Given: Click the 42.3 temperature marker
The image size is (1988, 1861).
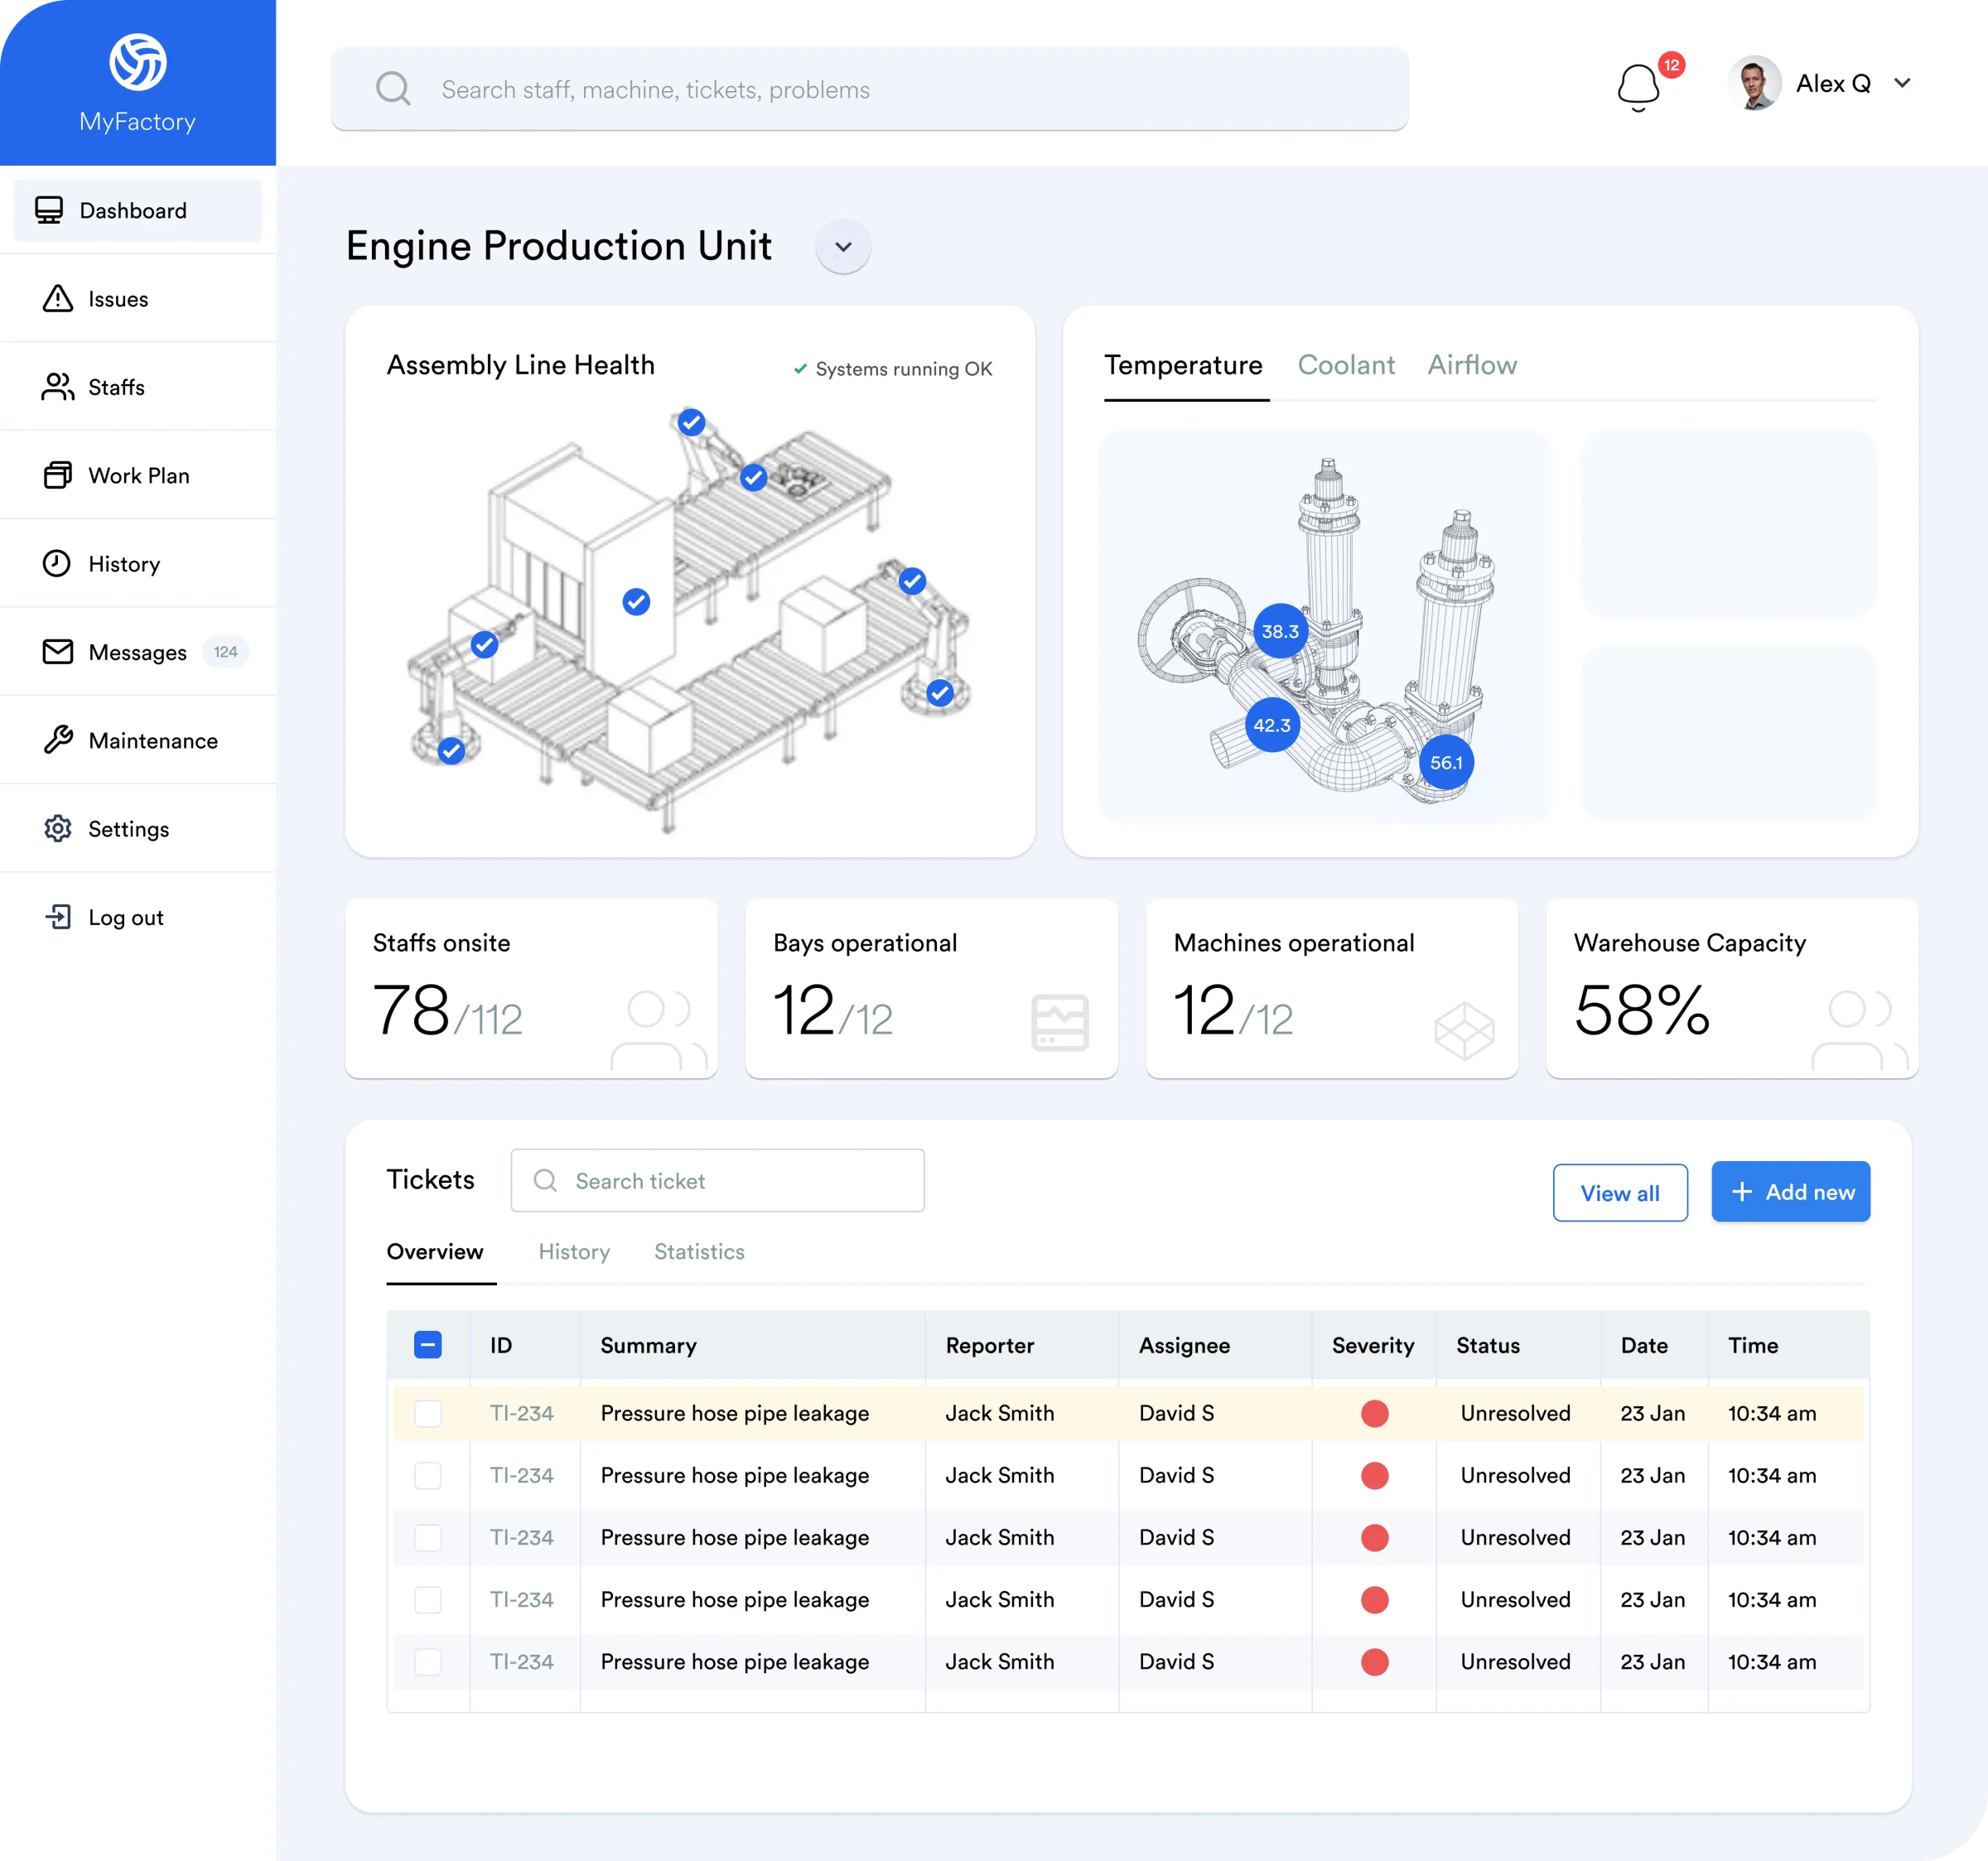Looking at the screenshot, I should (1272, 725).
